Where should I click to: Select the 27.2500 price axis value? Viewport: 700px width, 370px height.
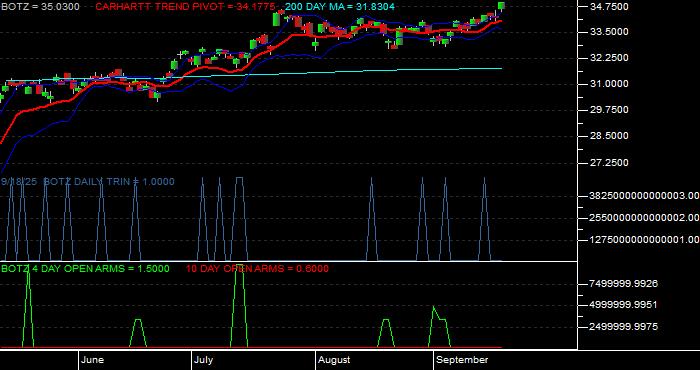(609, 163)
